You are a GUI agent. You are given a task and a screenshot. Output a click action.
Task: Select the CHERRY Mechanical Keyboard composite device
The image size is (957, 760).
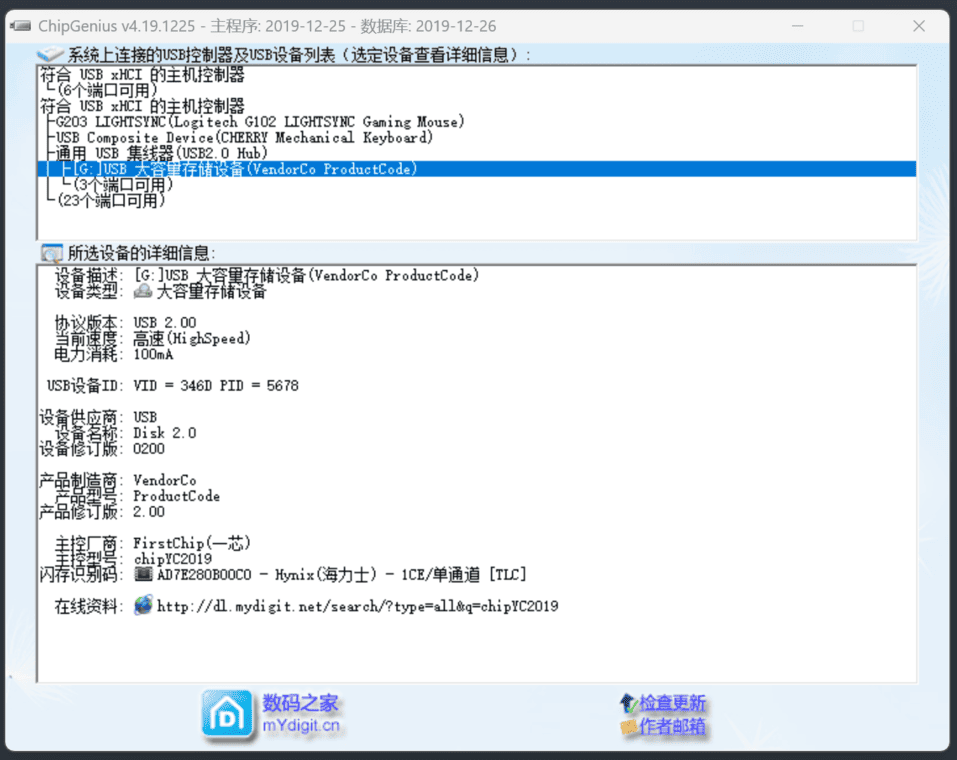tap(244, 137)
